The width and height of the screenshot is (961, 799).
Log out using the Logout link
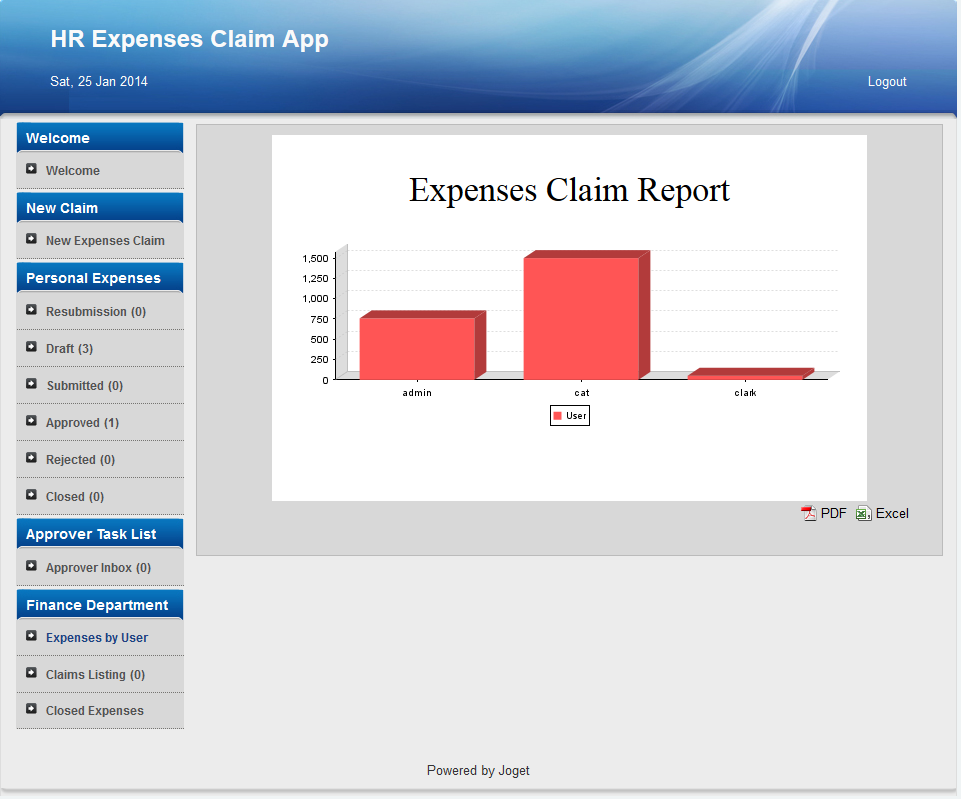coord(886,82)
